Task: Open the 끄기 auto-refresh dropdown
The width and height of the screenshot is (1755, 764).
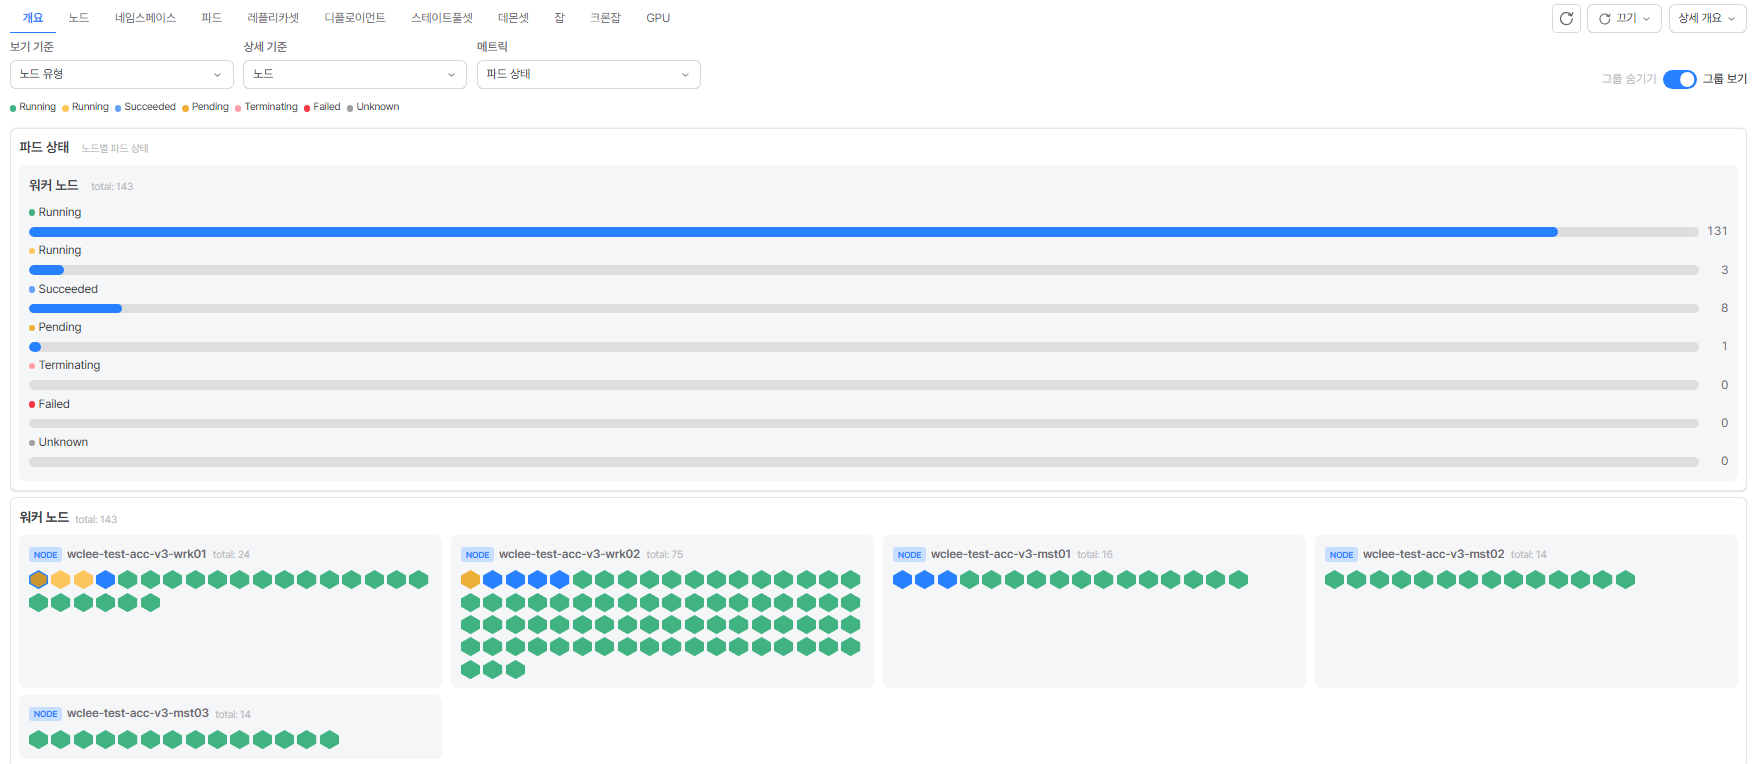Action: (x=1624, y=18)
